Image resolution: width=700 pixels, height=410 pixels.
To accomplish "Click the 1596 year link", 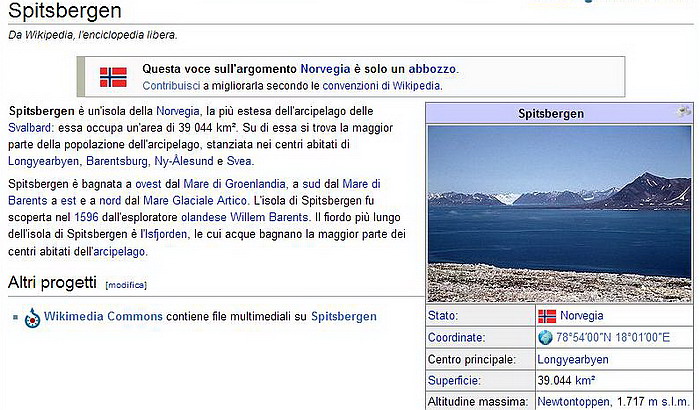I will 86,218.
